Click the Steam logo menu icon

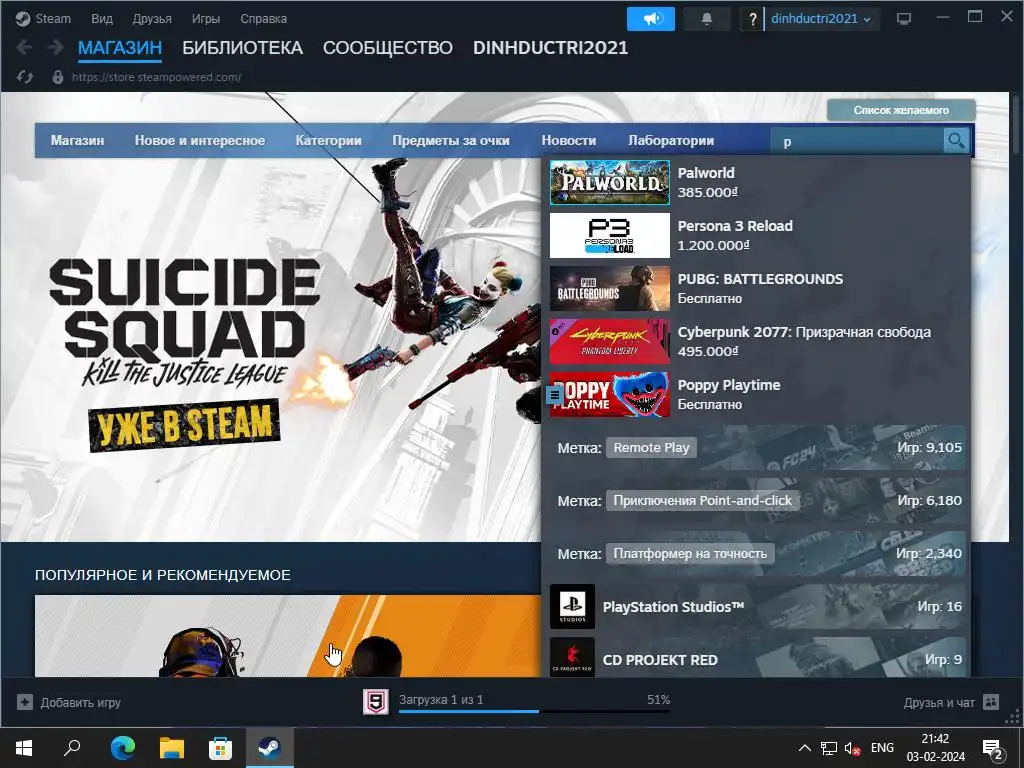pos(23,19)
